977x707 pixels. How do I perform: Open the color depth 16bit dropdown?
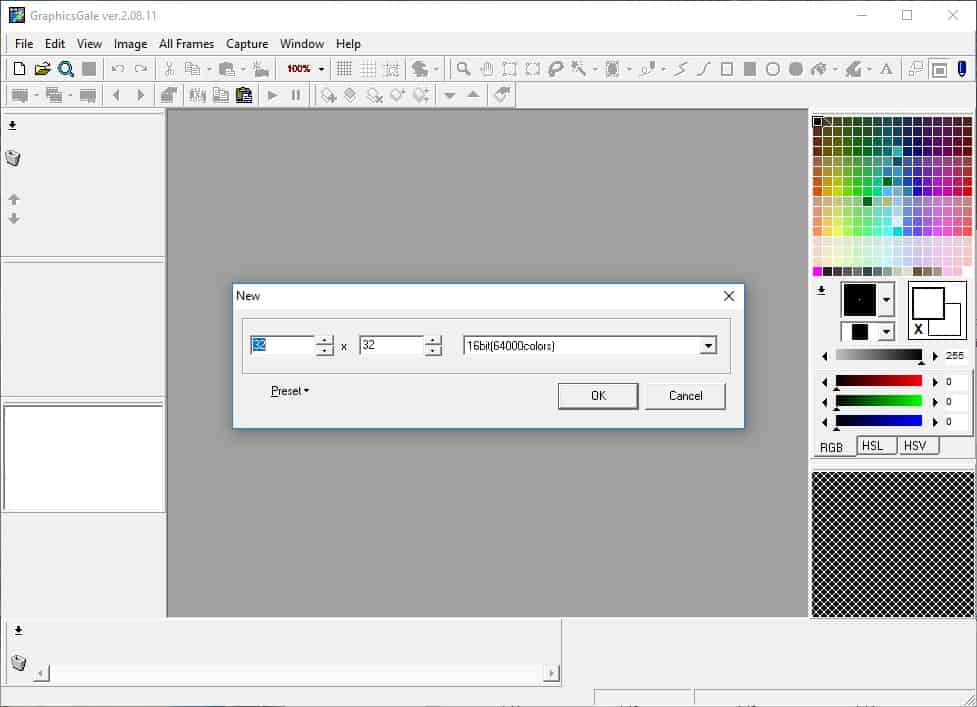click(x=708, y=346)
